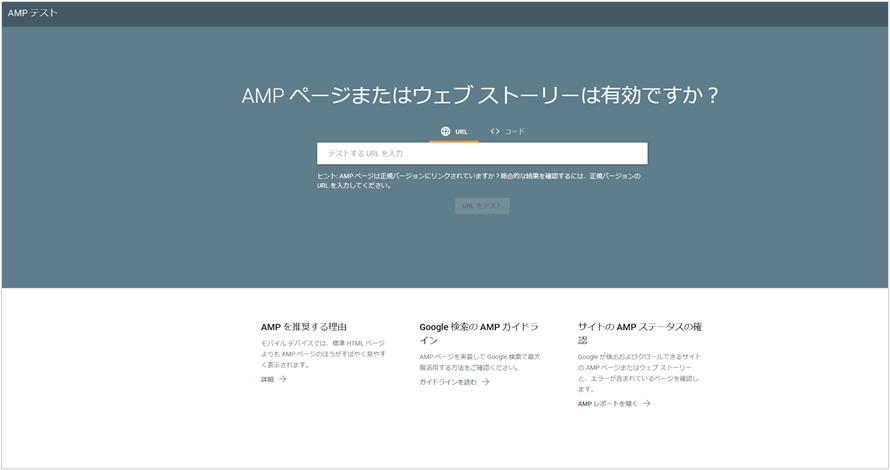
Task: Open the AMP レポートを開く link
Action: point(607,404)
